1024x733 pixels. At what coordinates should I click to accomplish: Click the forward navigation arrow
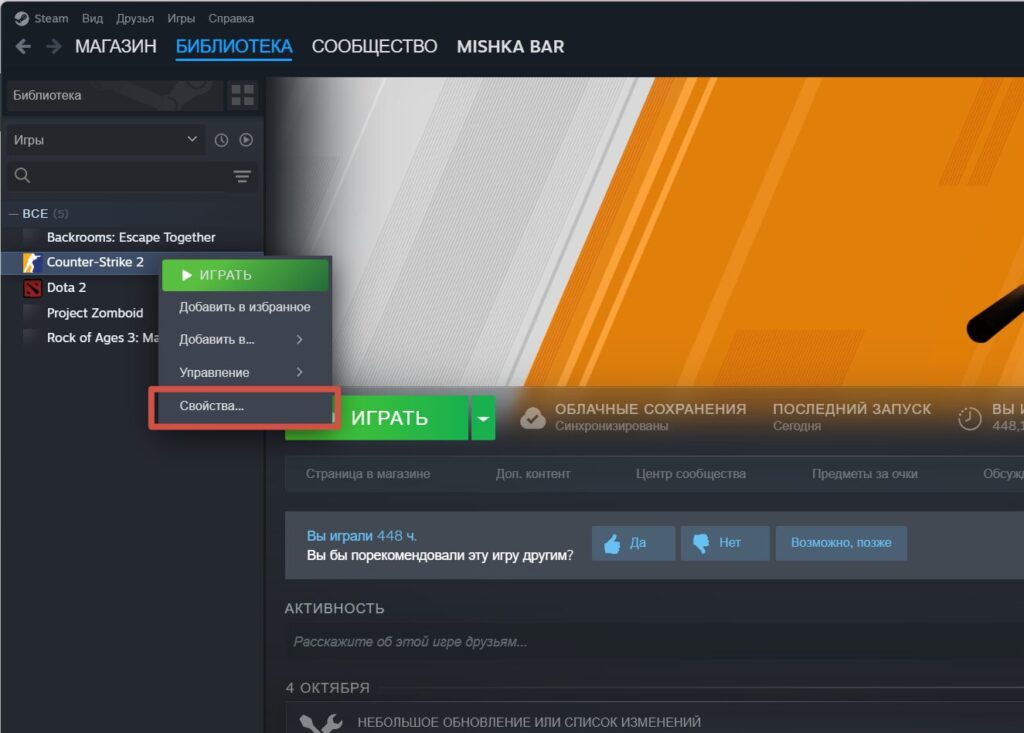[x=53, y=47]
